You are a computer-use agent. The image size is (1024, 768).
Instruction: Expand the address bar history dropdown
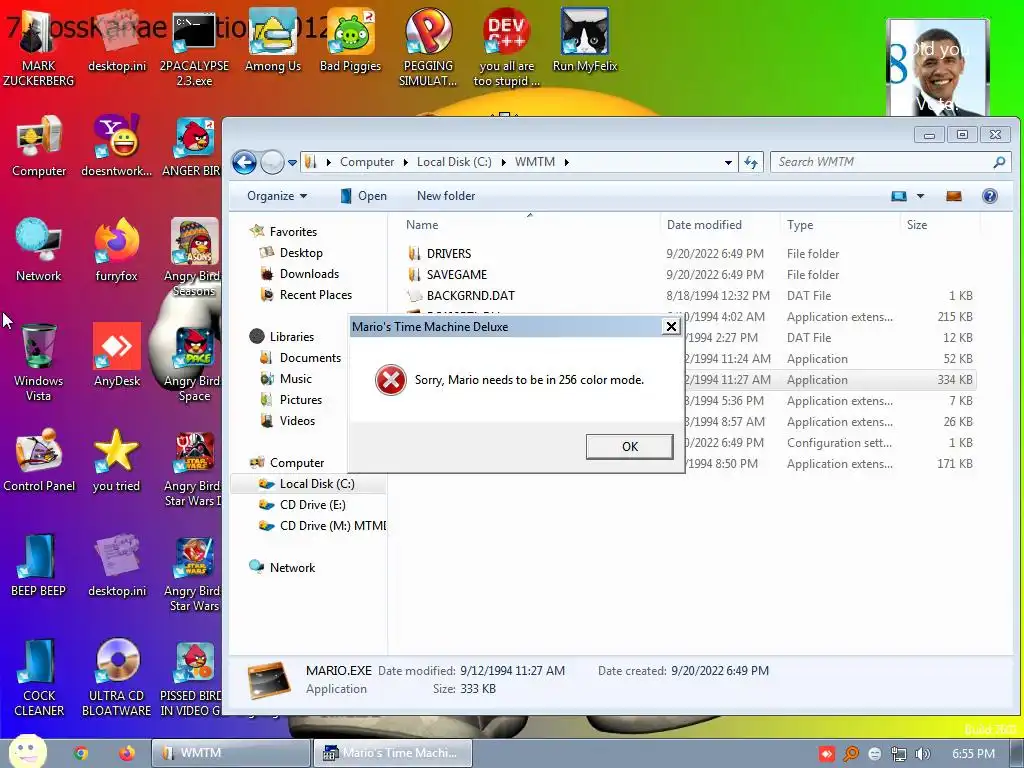728,163
